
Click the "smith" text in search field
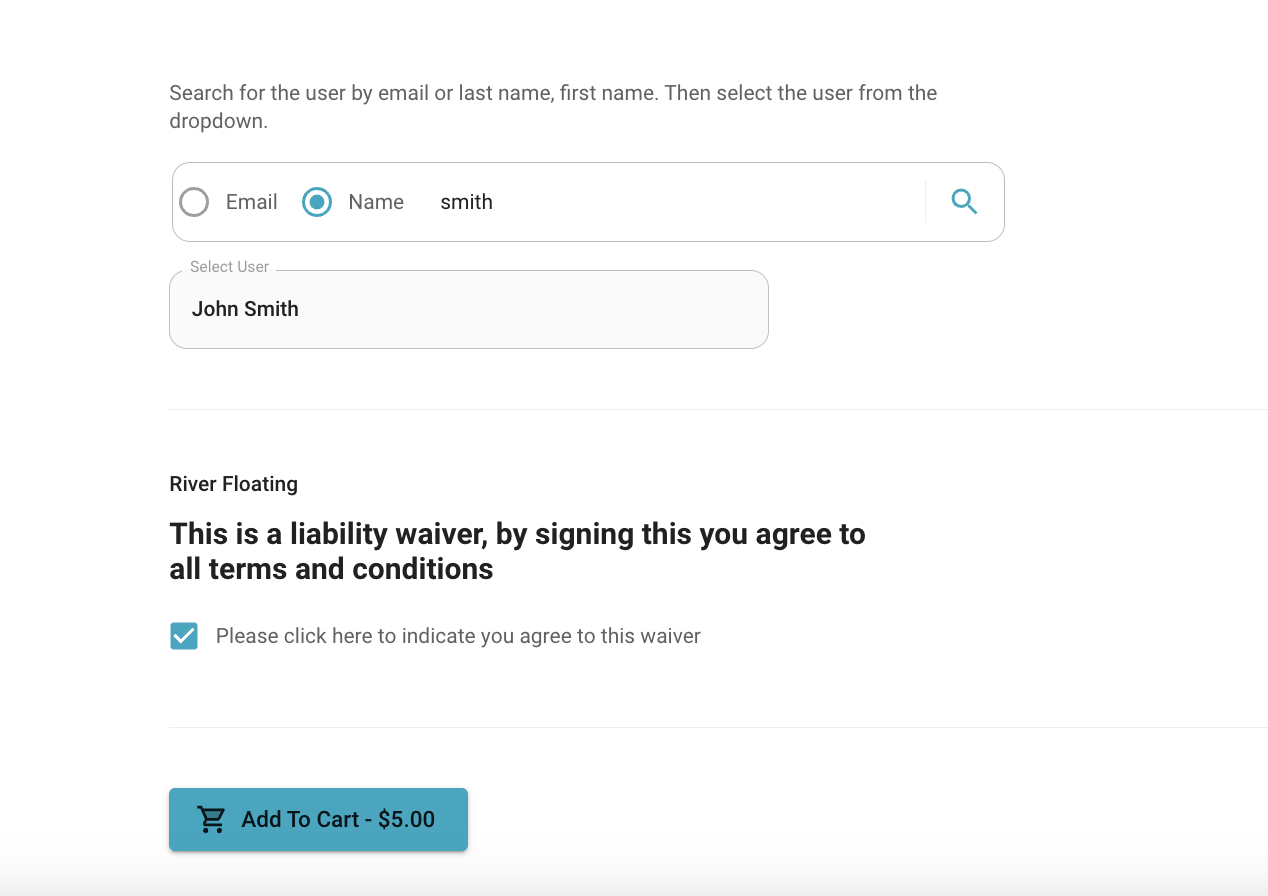(467, 202)
